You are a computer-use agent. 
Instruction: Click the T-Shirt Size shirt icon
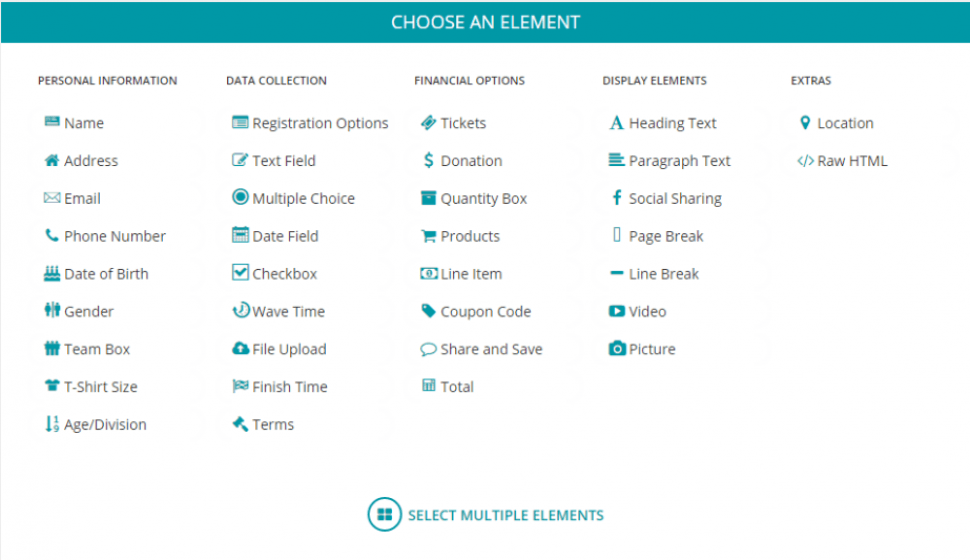[52, 387]
